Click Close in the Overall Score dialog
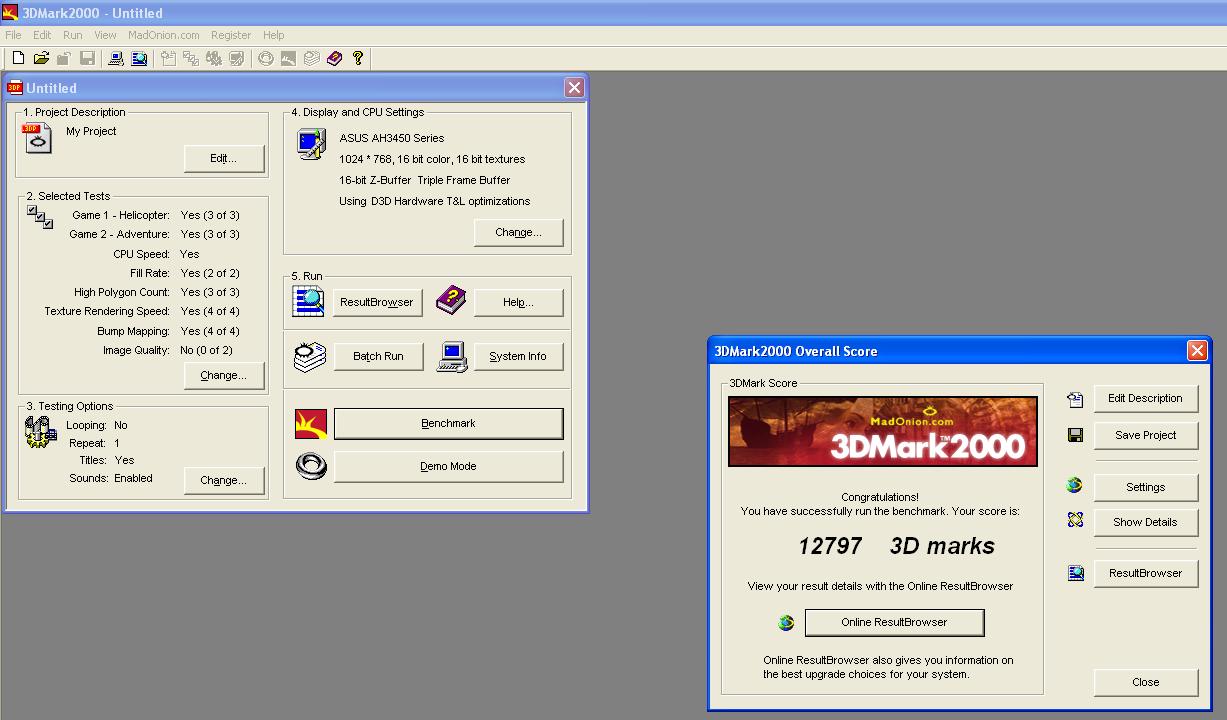This screenshot has height=720, width=1227. [x=1146, y=682]
